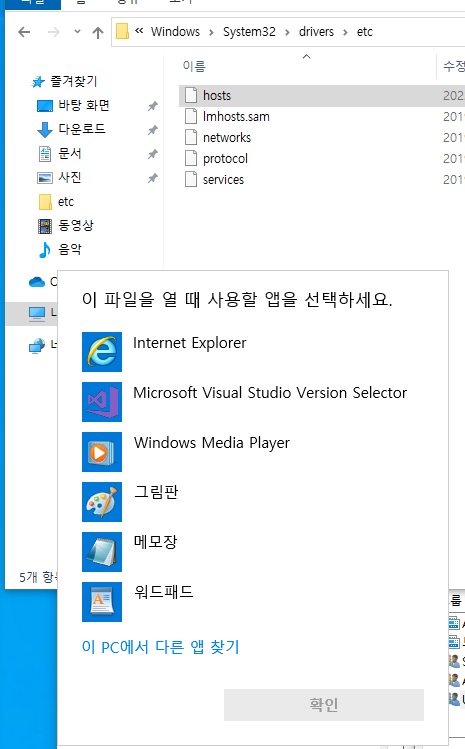
Task: Select drivers in the address path
Action: click(316, 32)
